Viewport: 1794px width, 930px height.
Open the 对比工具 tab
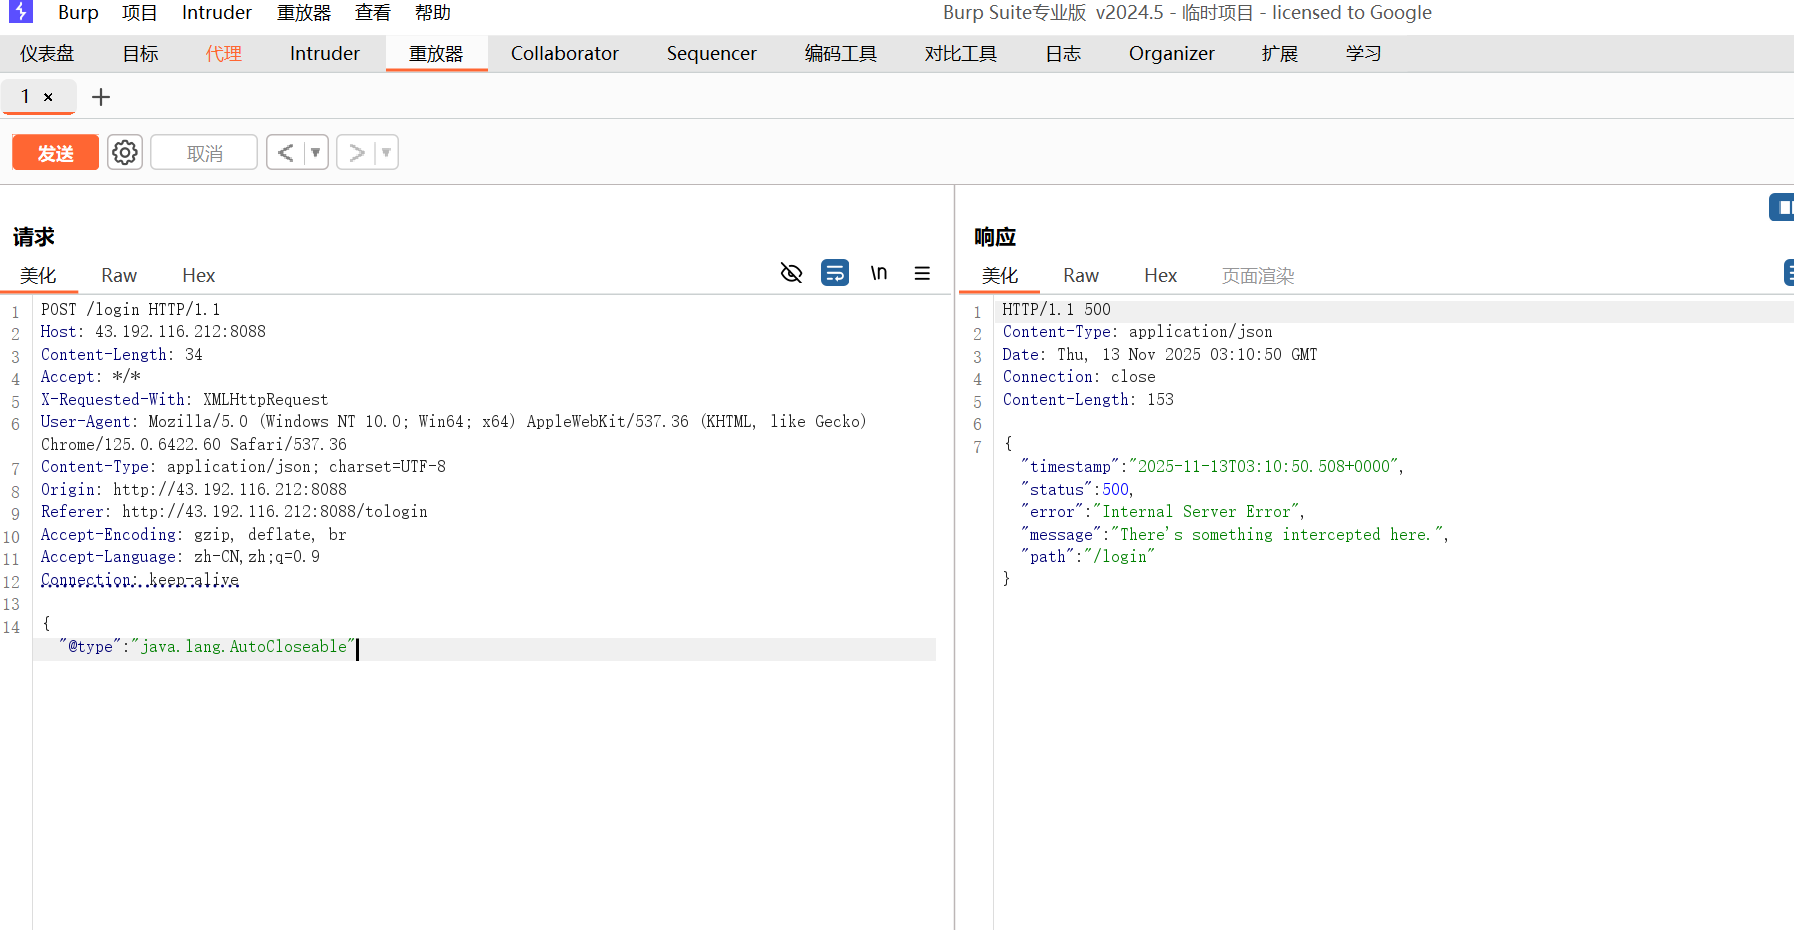(x=961, y=53)
